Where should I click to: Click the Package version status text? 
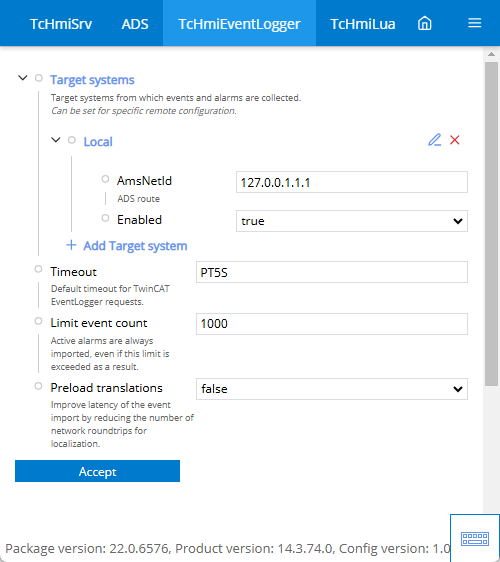coord(227,548)
